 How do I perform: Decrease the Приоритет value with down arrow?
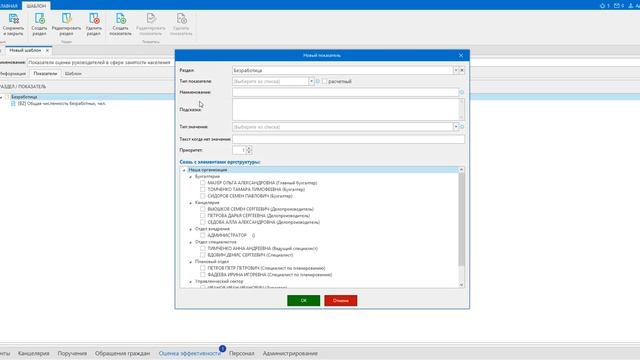(249, 152)
